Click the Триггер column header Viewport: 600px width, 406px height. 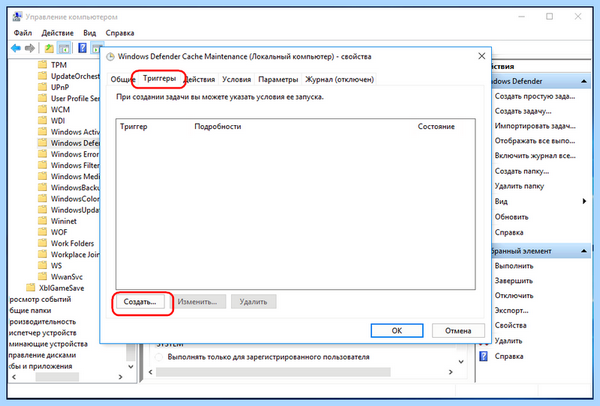pyautogui.click(x=134, y=126)
